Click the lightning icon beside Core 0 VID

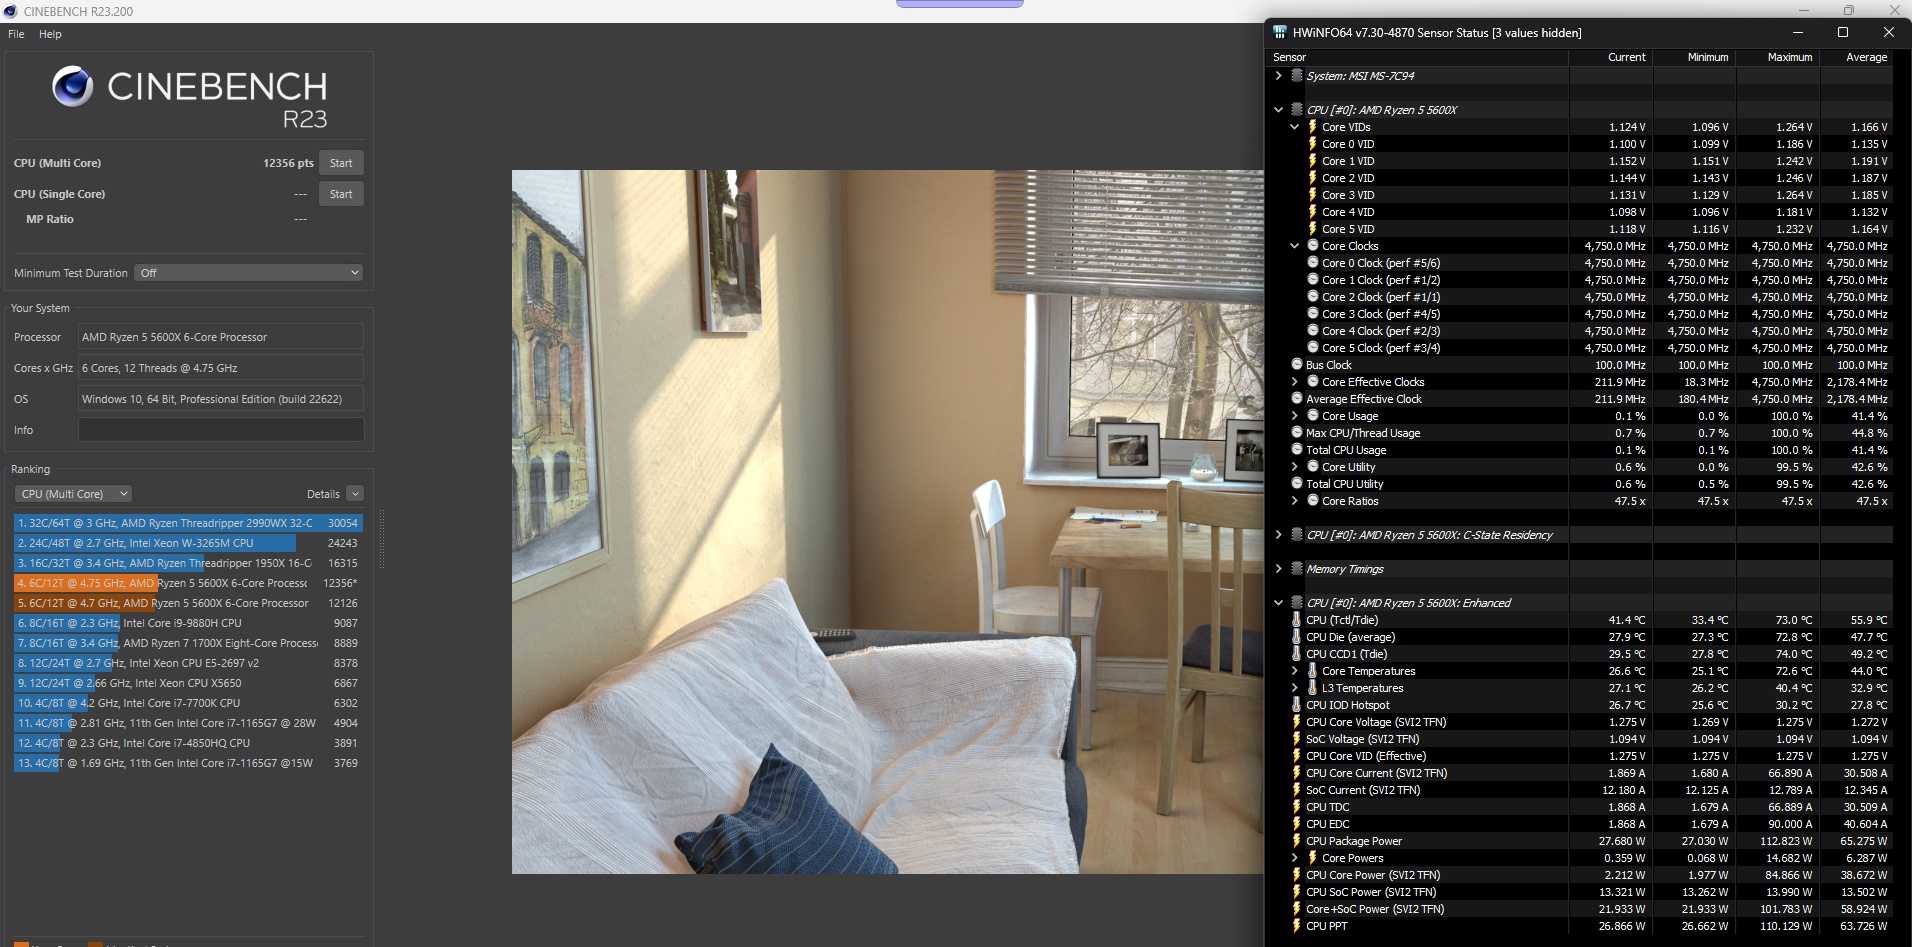pyautogui.click(x=1313, y=144)
